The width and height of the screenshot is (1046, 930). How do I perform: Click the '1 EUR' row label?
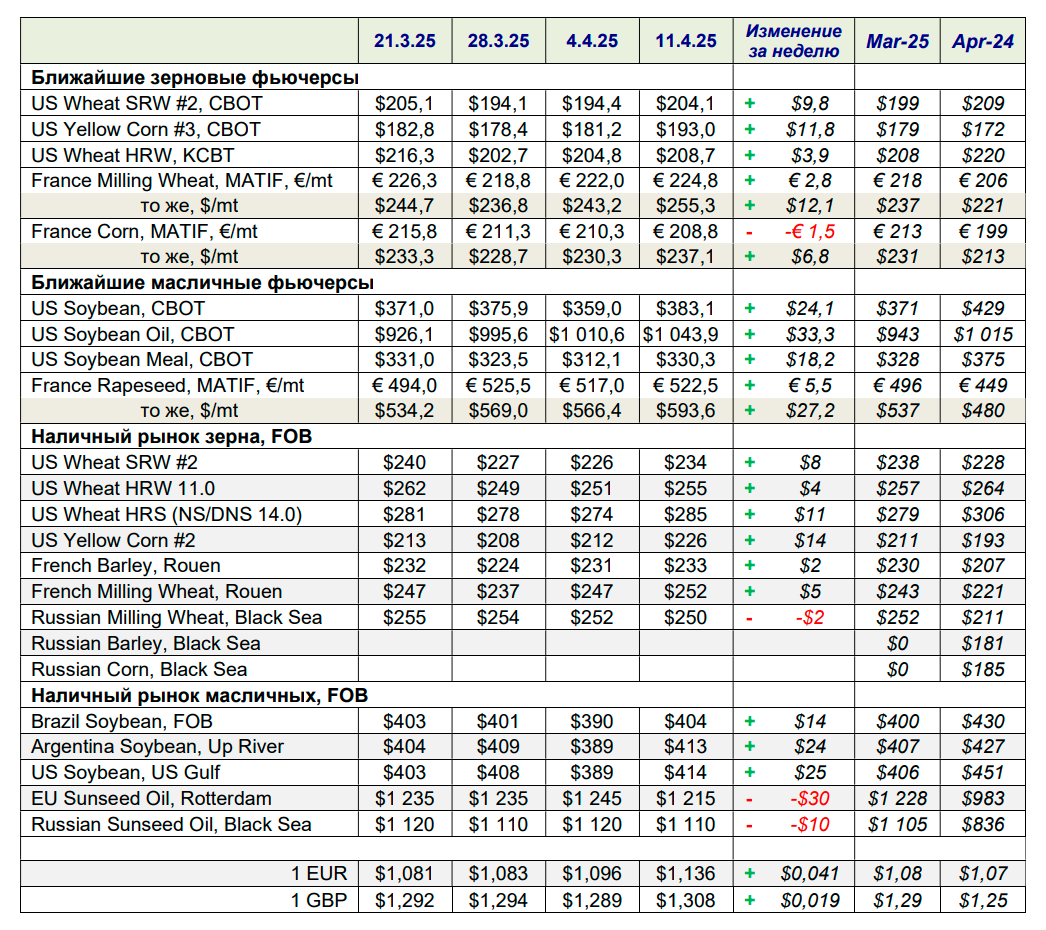point(319,874)
